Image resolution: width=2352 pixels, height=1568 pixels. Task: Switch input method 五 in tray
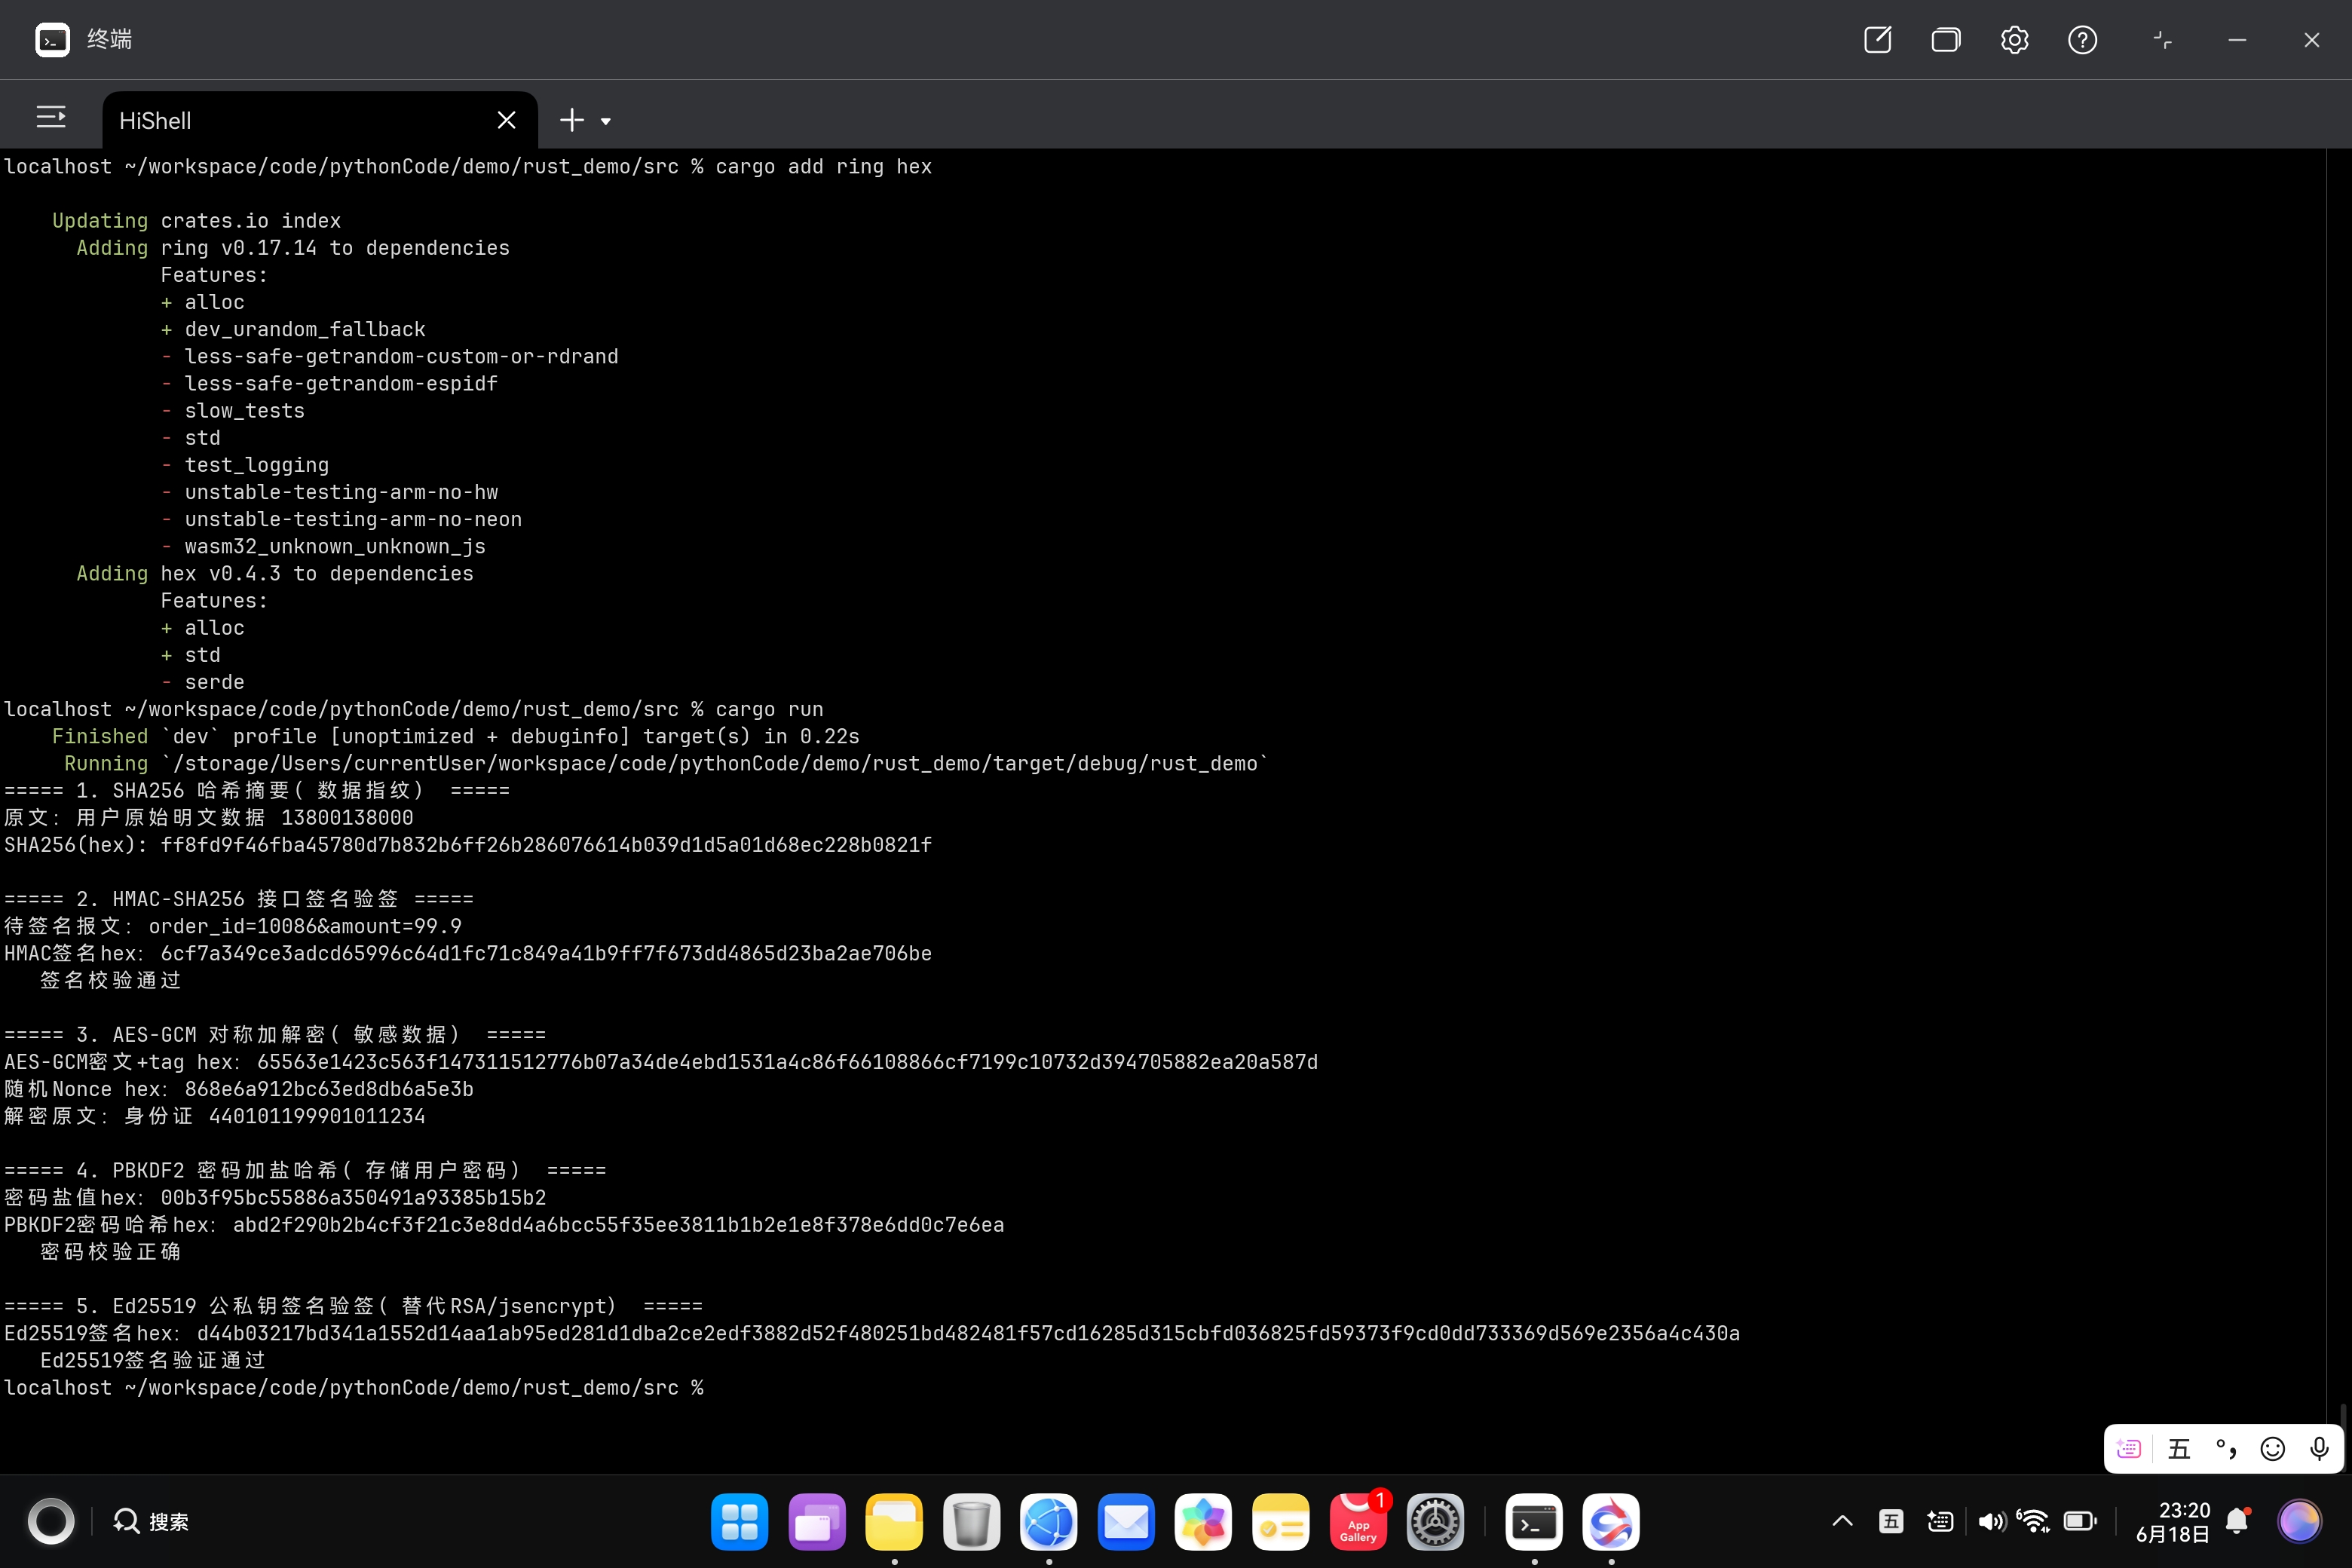pyautogui.click(x=1891, y=1521)
